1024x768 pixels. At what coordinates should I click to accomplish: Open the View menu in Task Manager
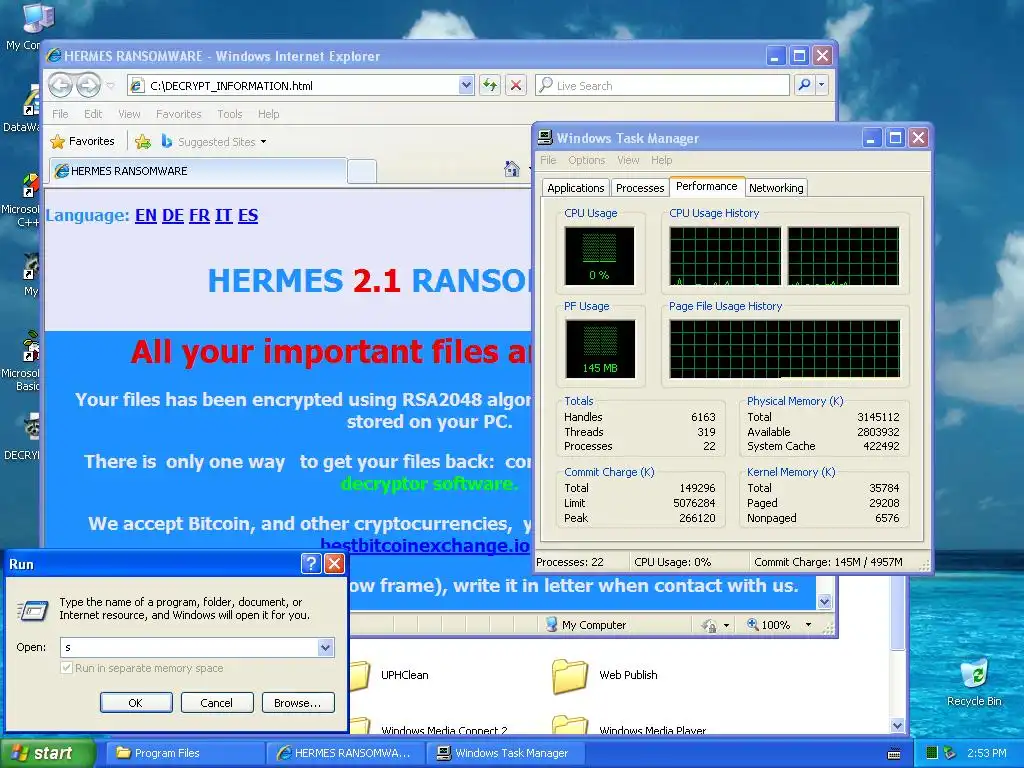(x=628, y=160)
